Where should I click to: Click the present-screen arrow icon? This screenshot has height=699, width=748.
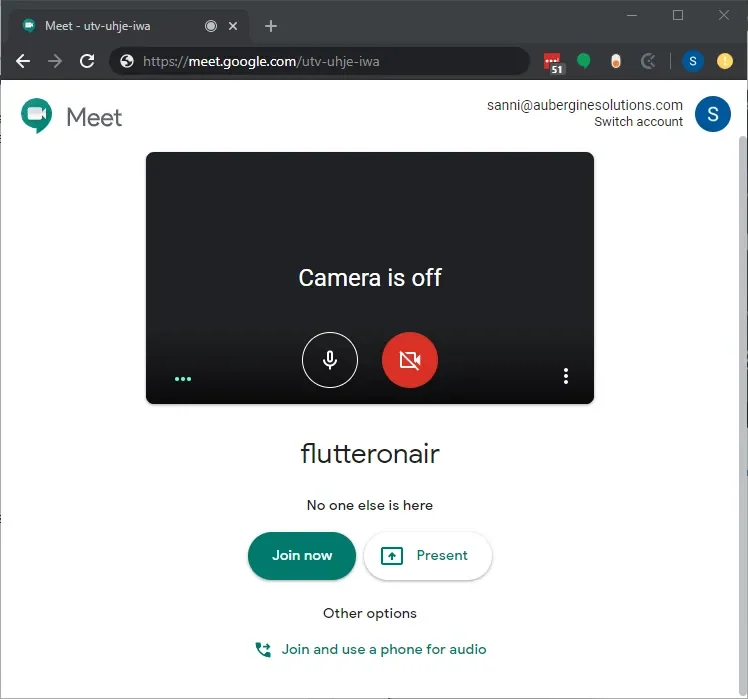[392, 556]
